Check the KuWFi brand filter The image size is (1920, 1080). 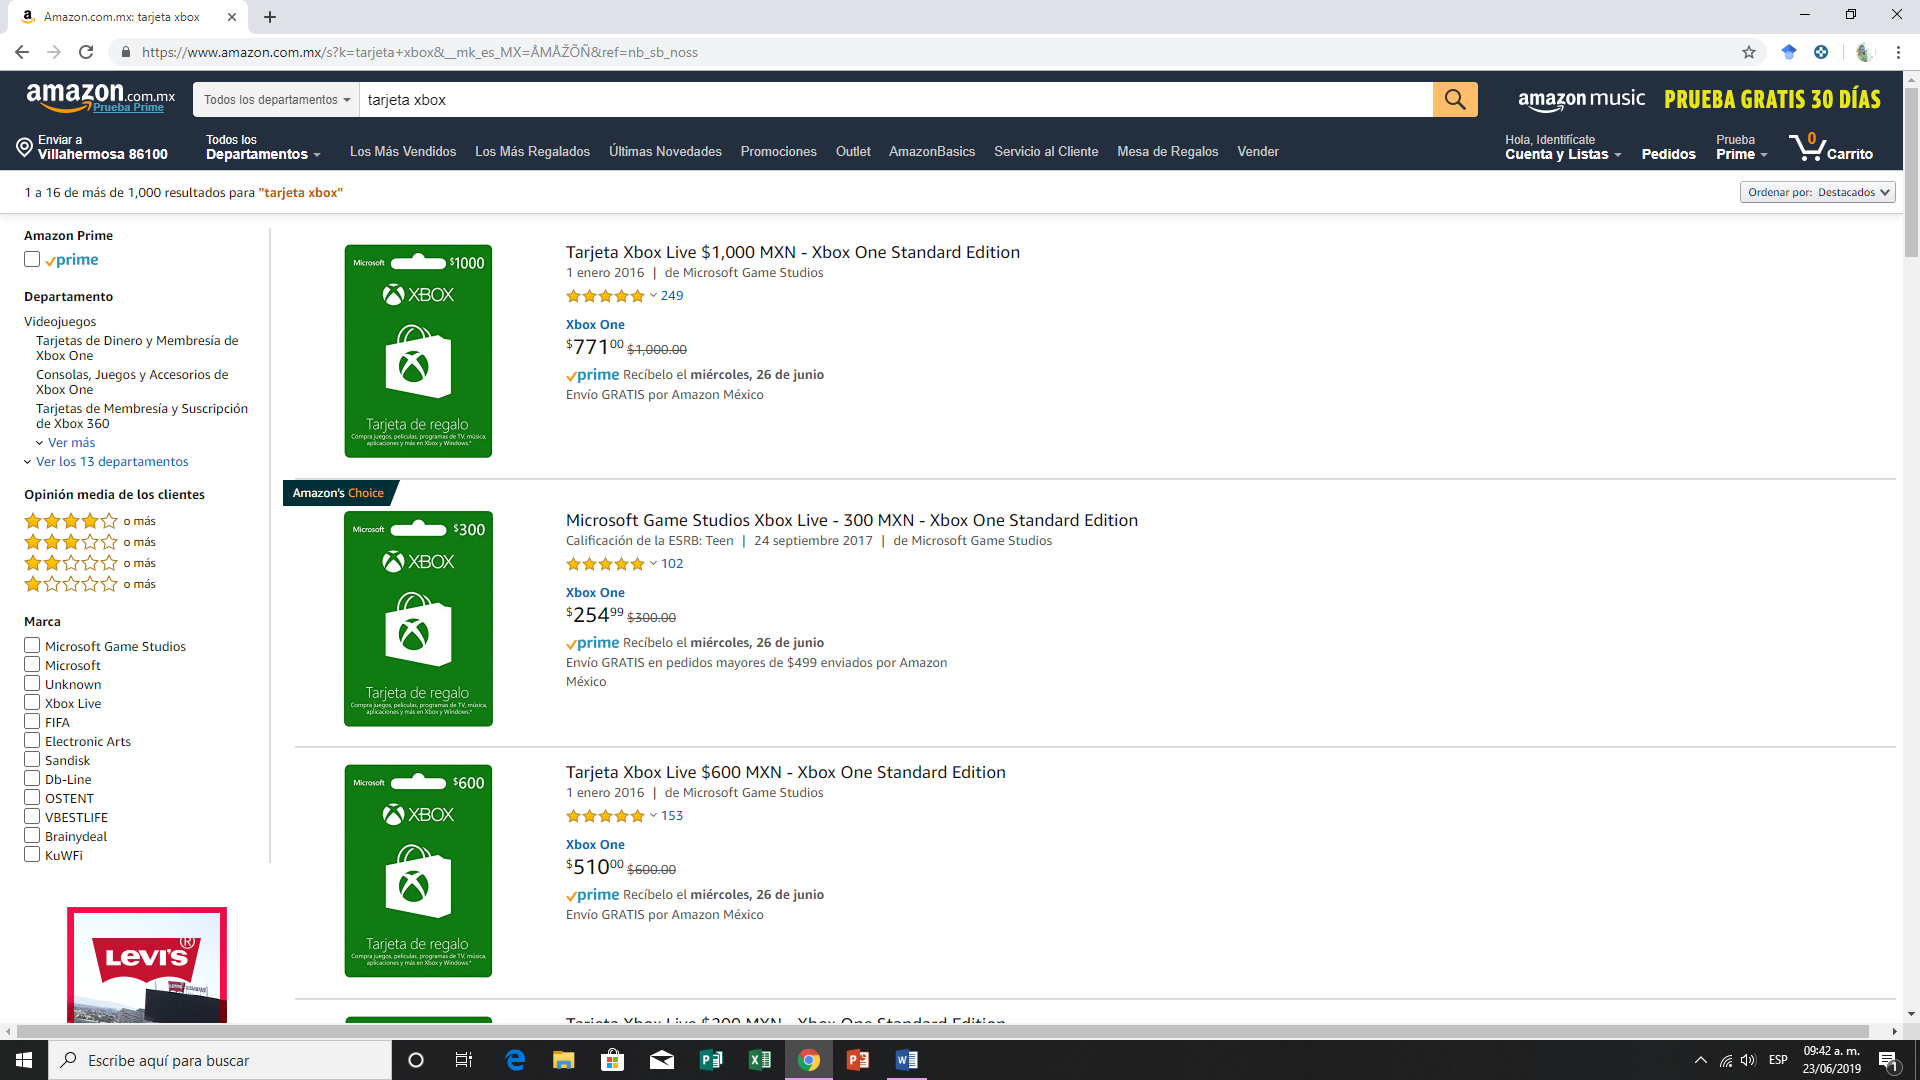[x=32, y=855]
